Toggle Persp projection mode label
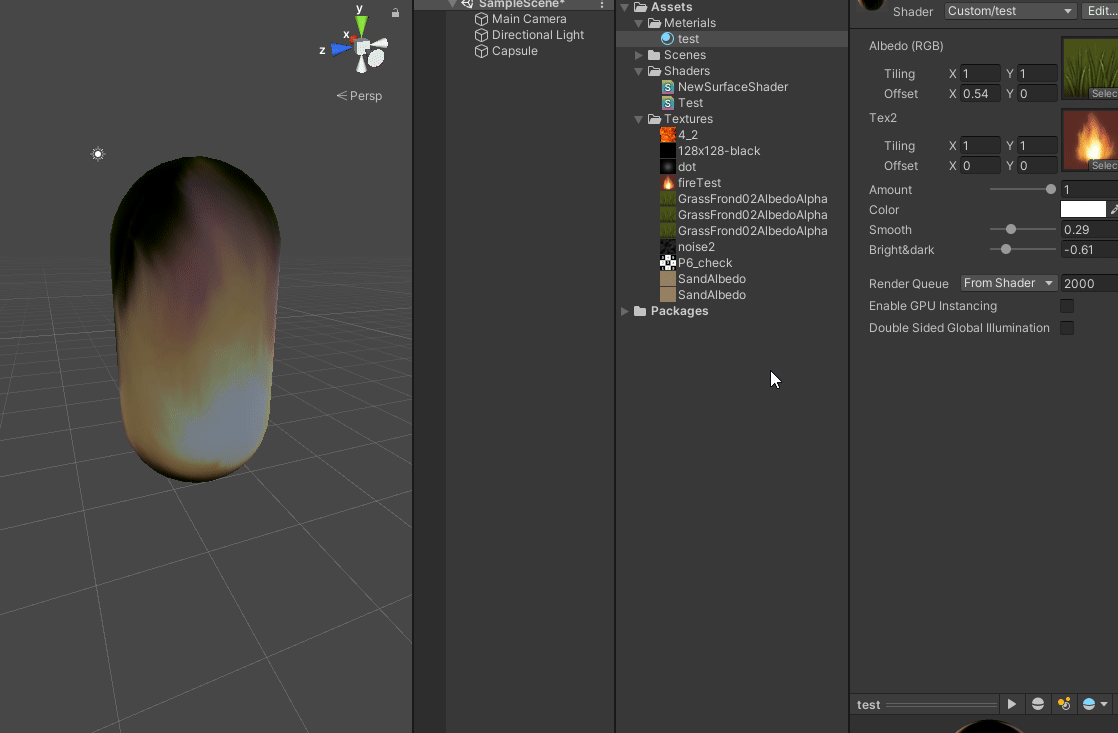This screenshot has width=1118, height=733. (359, 96)
